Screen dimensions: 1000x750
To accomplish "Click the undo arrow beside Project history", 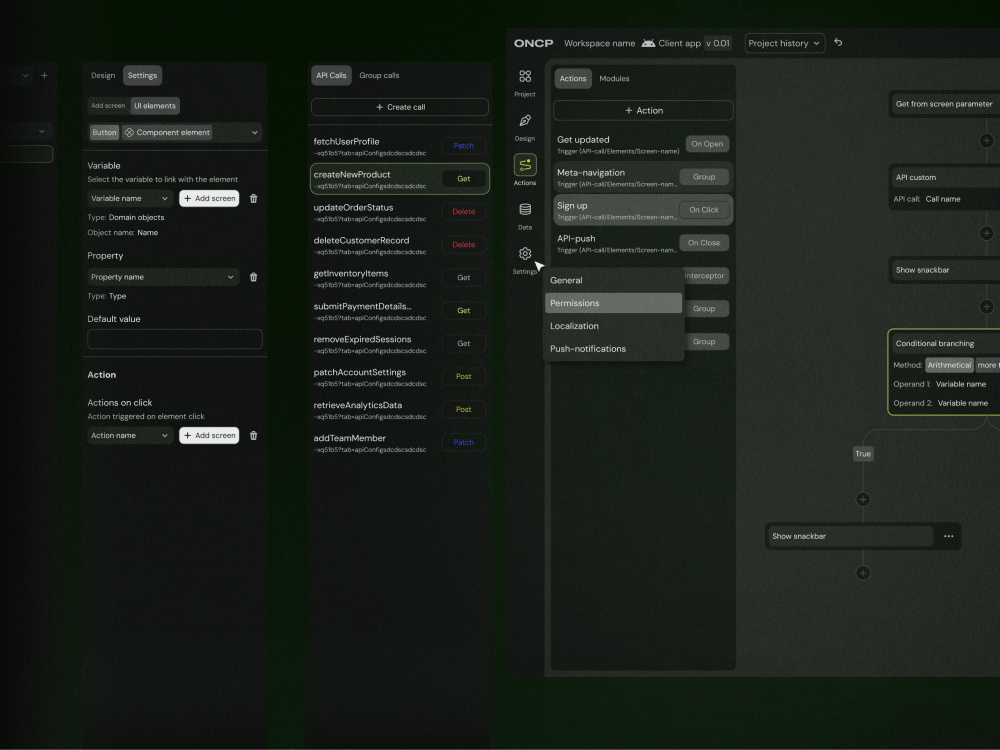I will (838, 43).
